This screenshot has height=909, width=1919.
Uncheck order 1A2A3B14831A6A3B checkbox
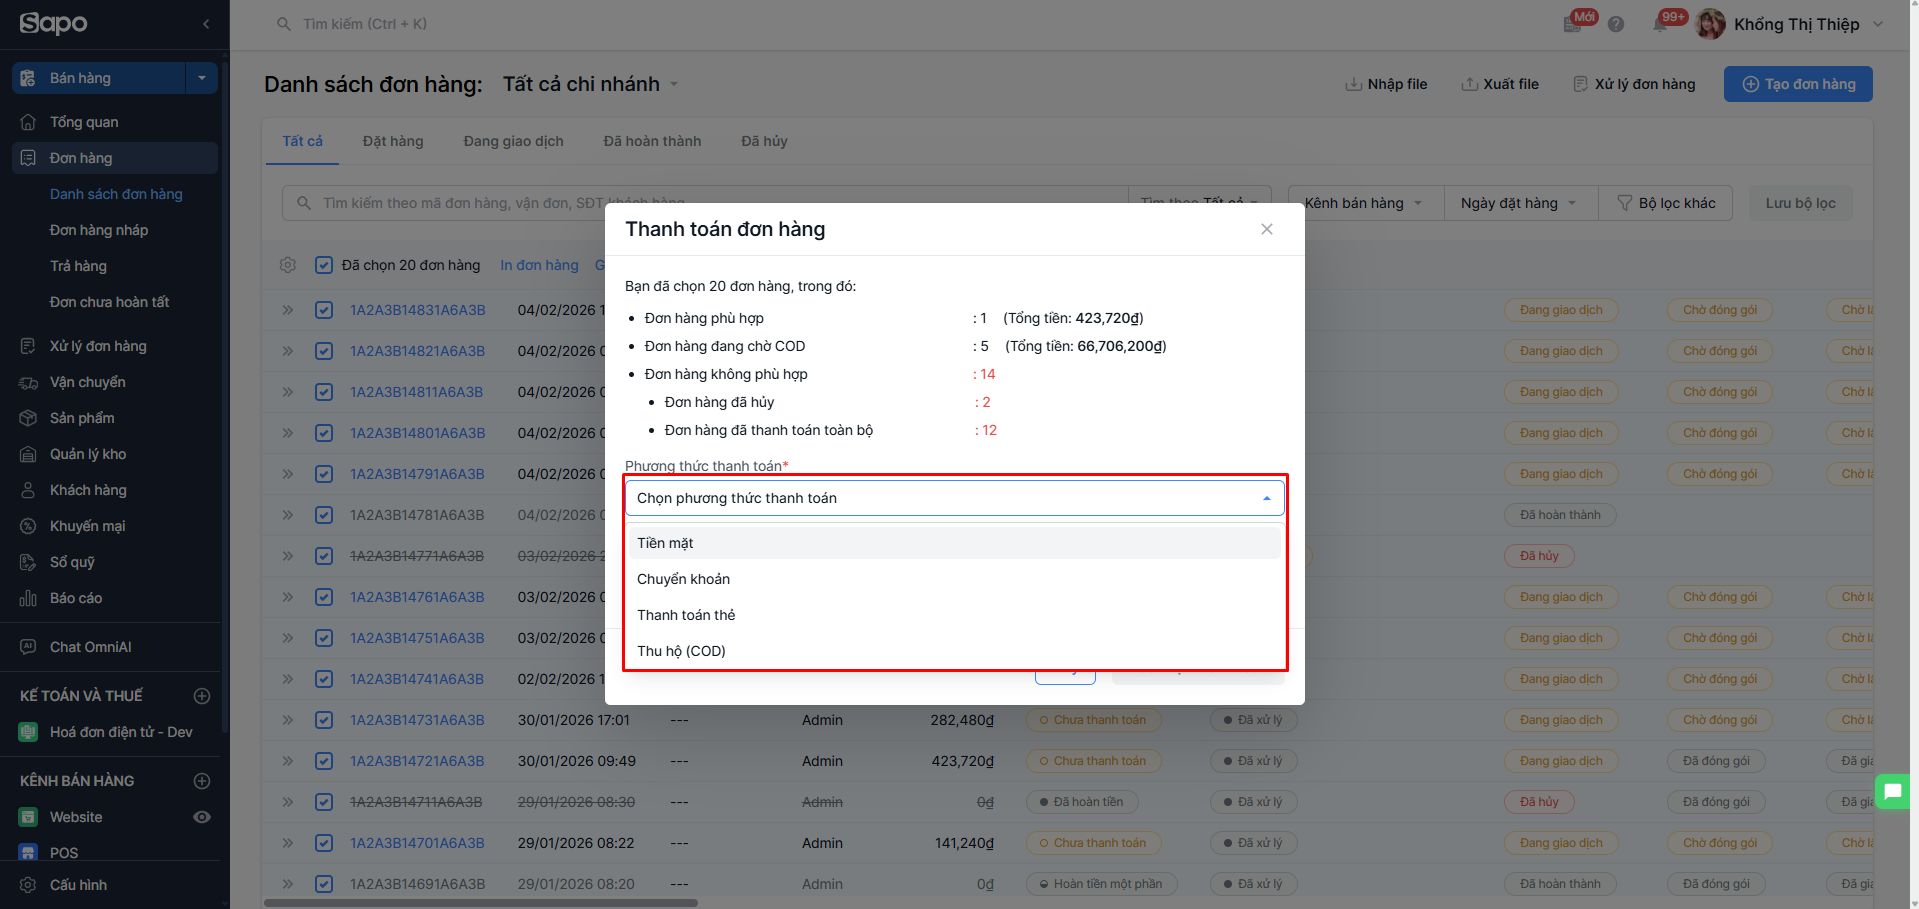coord(324,310)
